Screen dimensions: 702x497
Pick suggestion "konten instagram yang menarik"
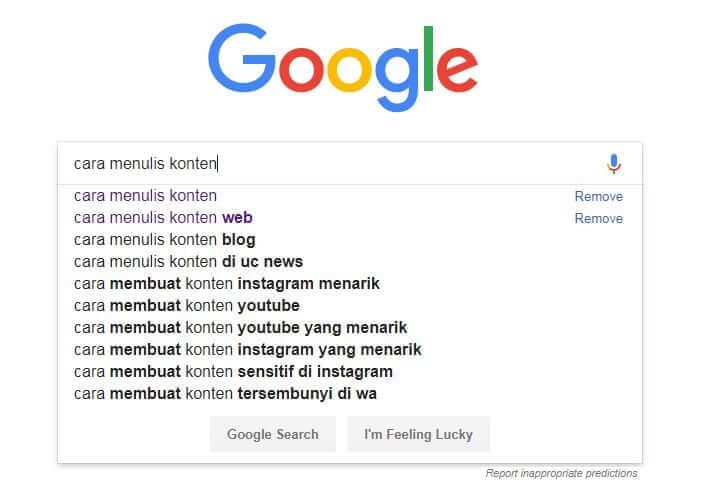[247, 350]
